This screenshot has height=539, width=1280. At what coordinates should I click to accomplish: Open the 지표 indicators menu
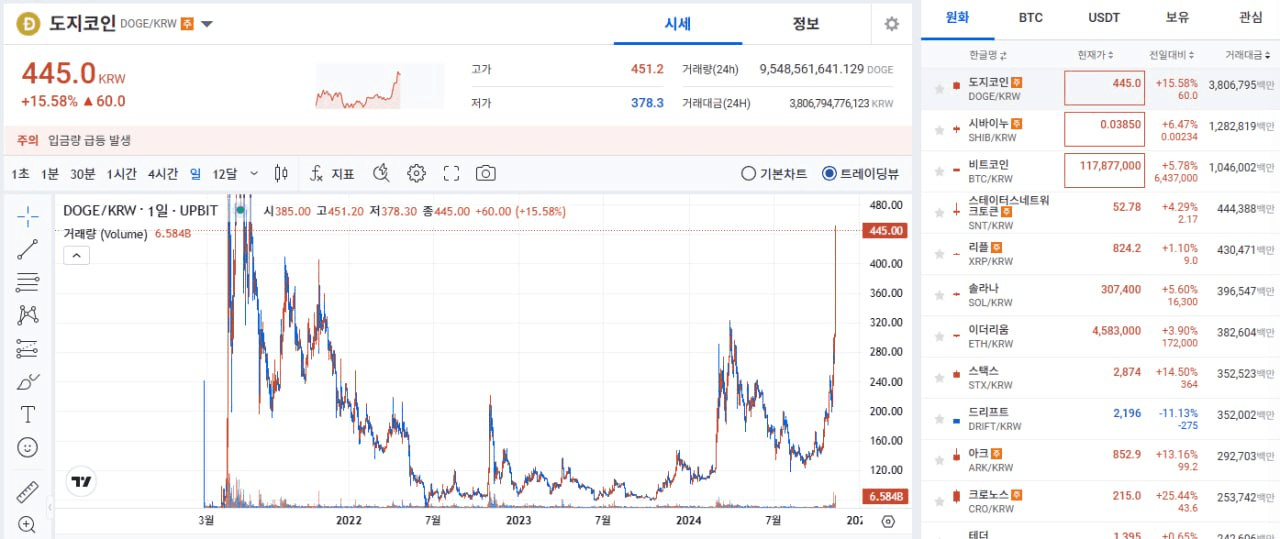[333, 174]
